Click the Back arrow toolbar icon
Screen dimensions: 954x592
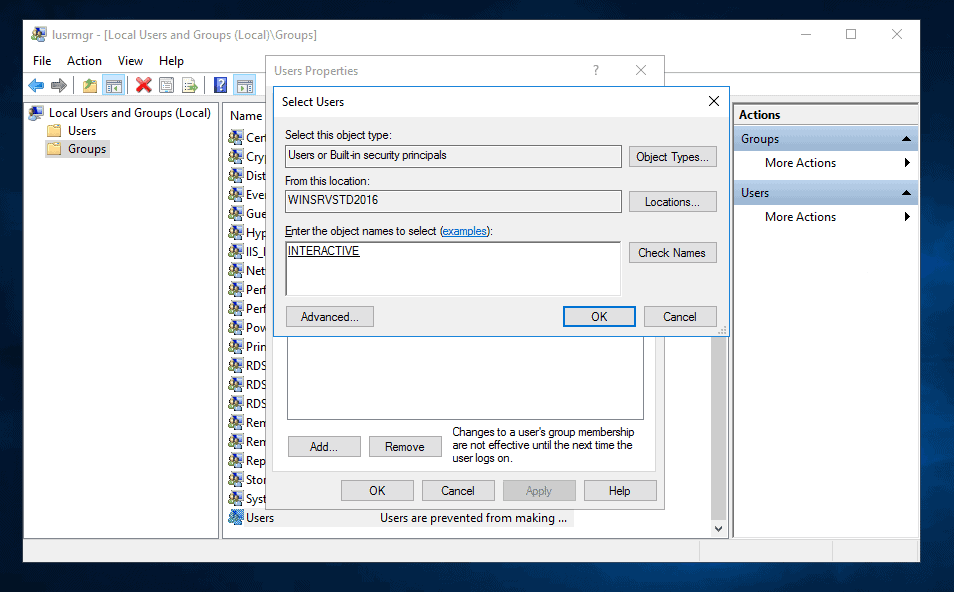pyautogui.click(x=36, y=86)
